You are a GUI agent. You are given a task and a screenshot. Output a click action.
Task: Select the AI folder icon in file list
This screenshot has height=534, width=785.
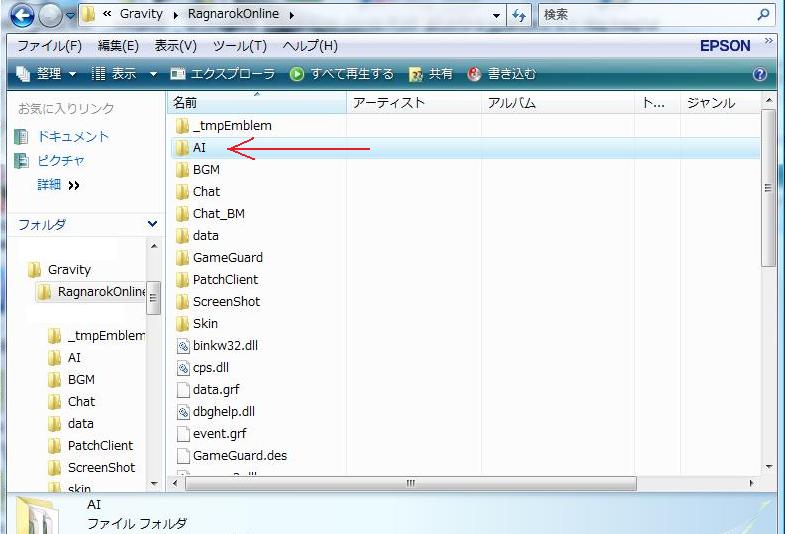(x=182, y=148)
